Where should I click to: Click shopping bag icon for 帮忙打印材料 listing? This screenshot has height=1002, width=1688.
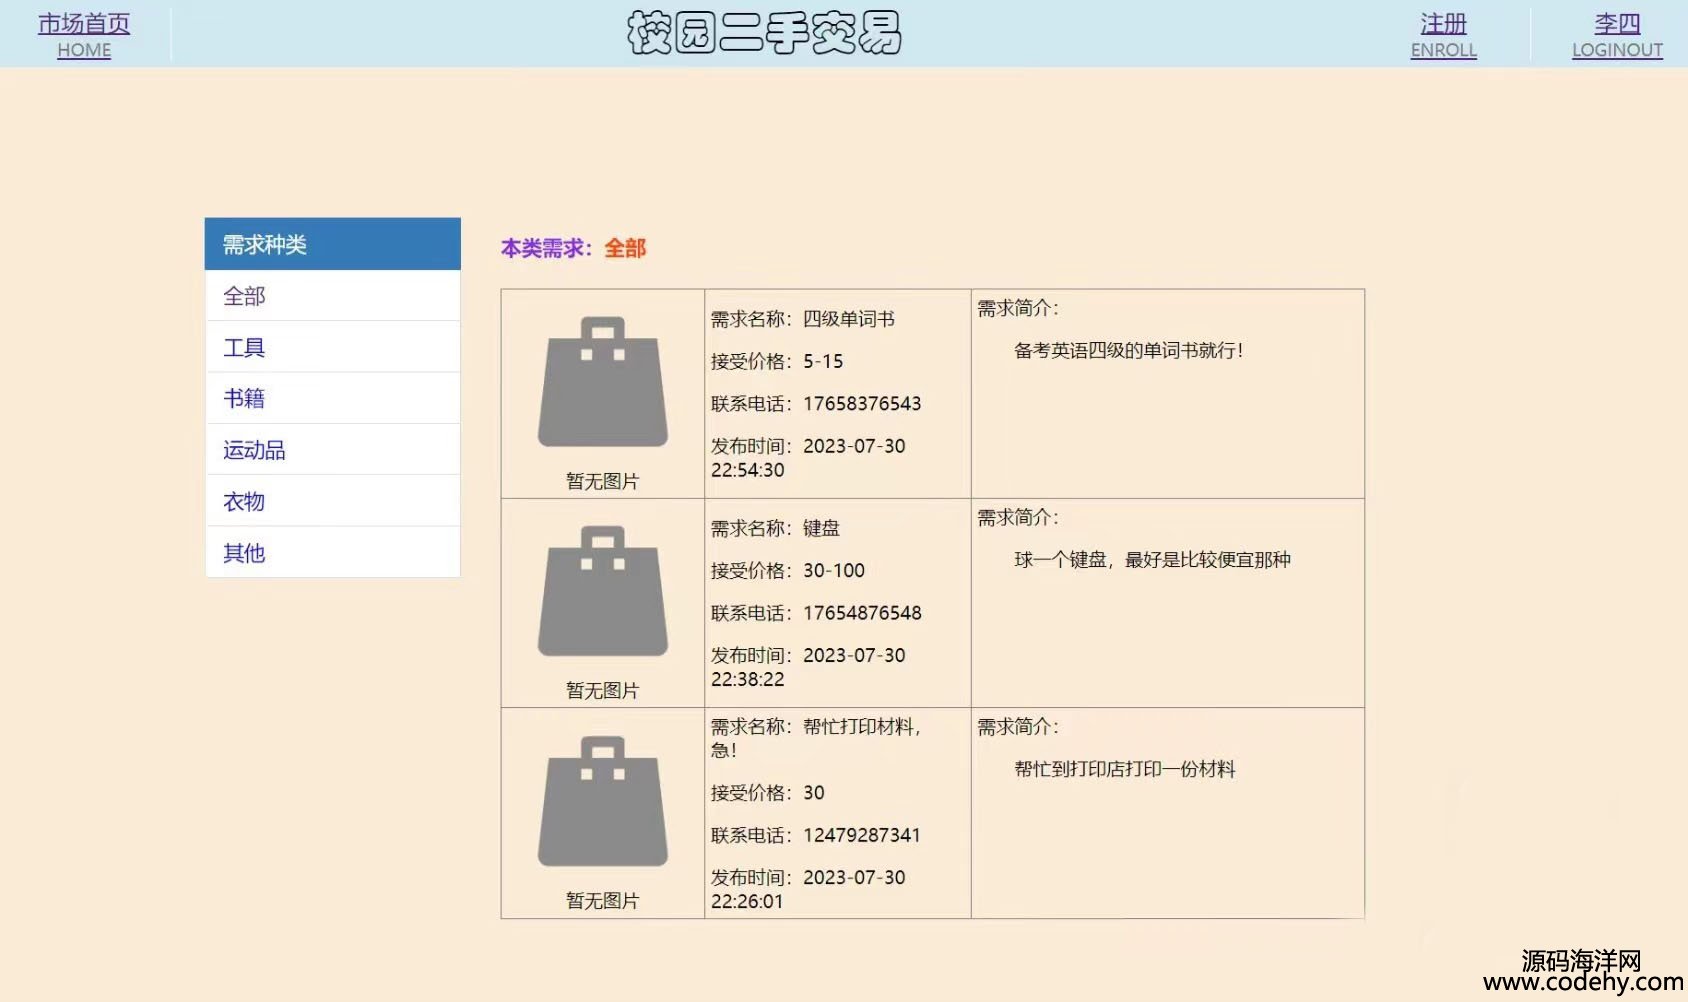(x=603, y=801)
